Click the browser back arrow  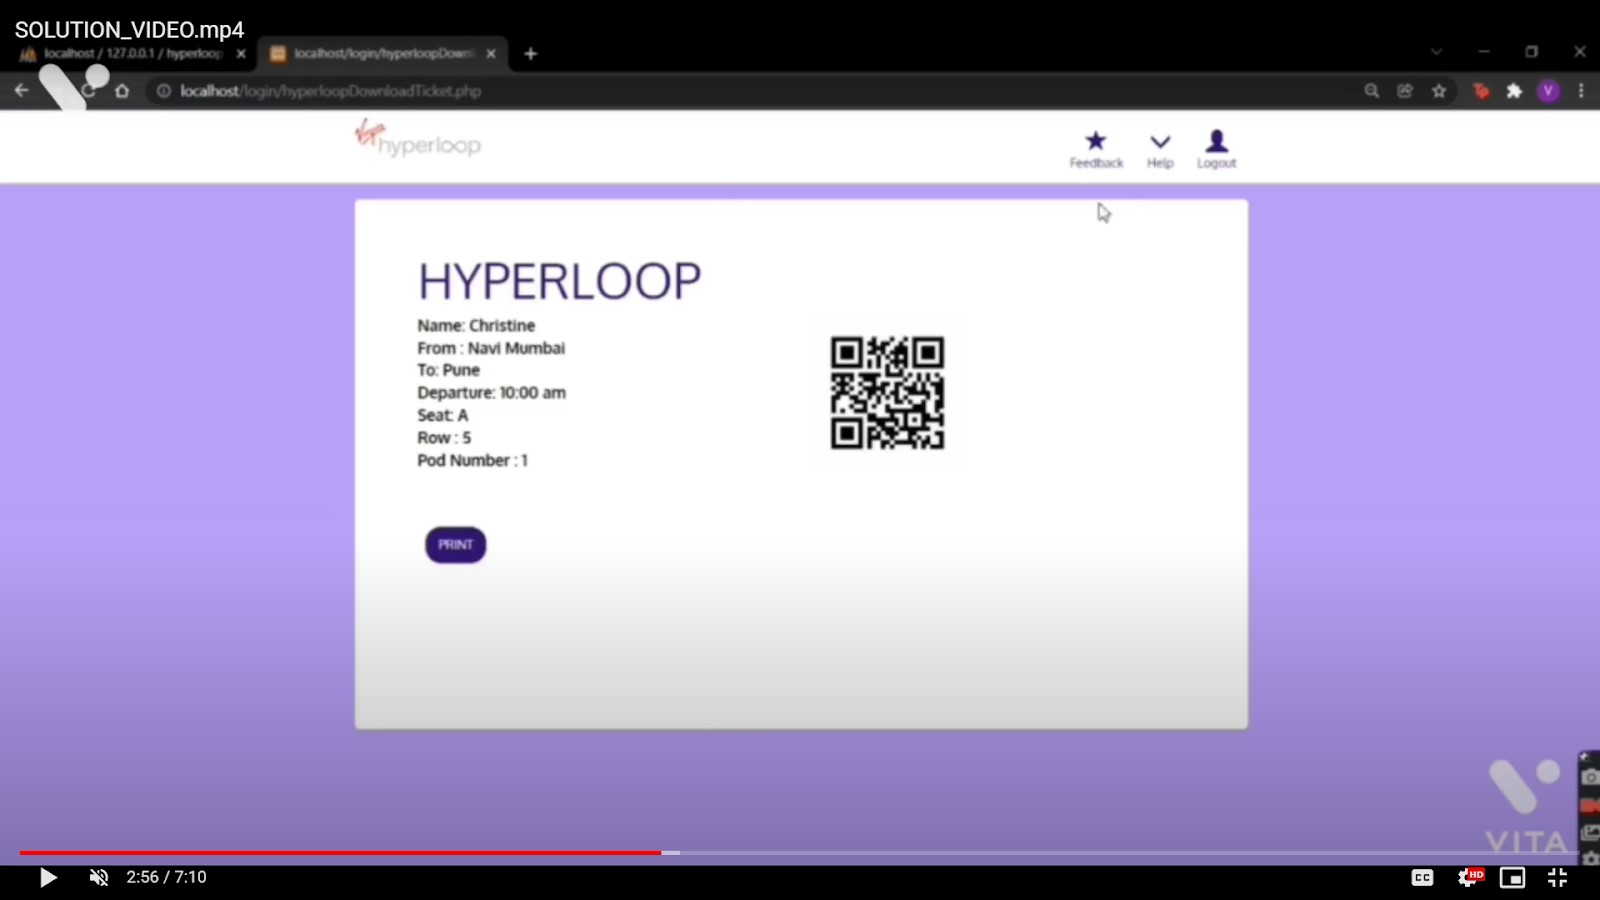coord(22,90)
